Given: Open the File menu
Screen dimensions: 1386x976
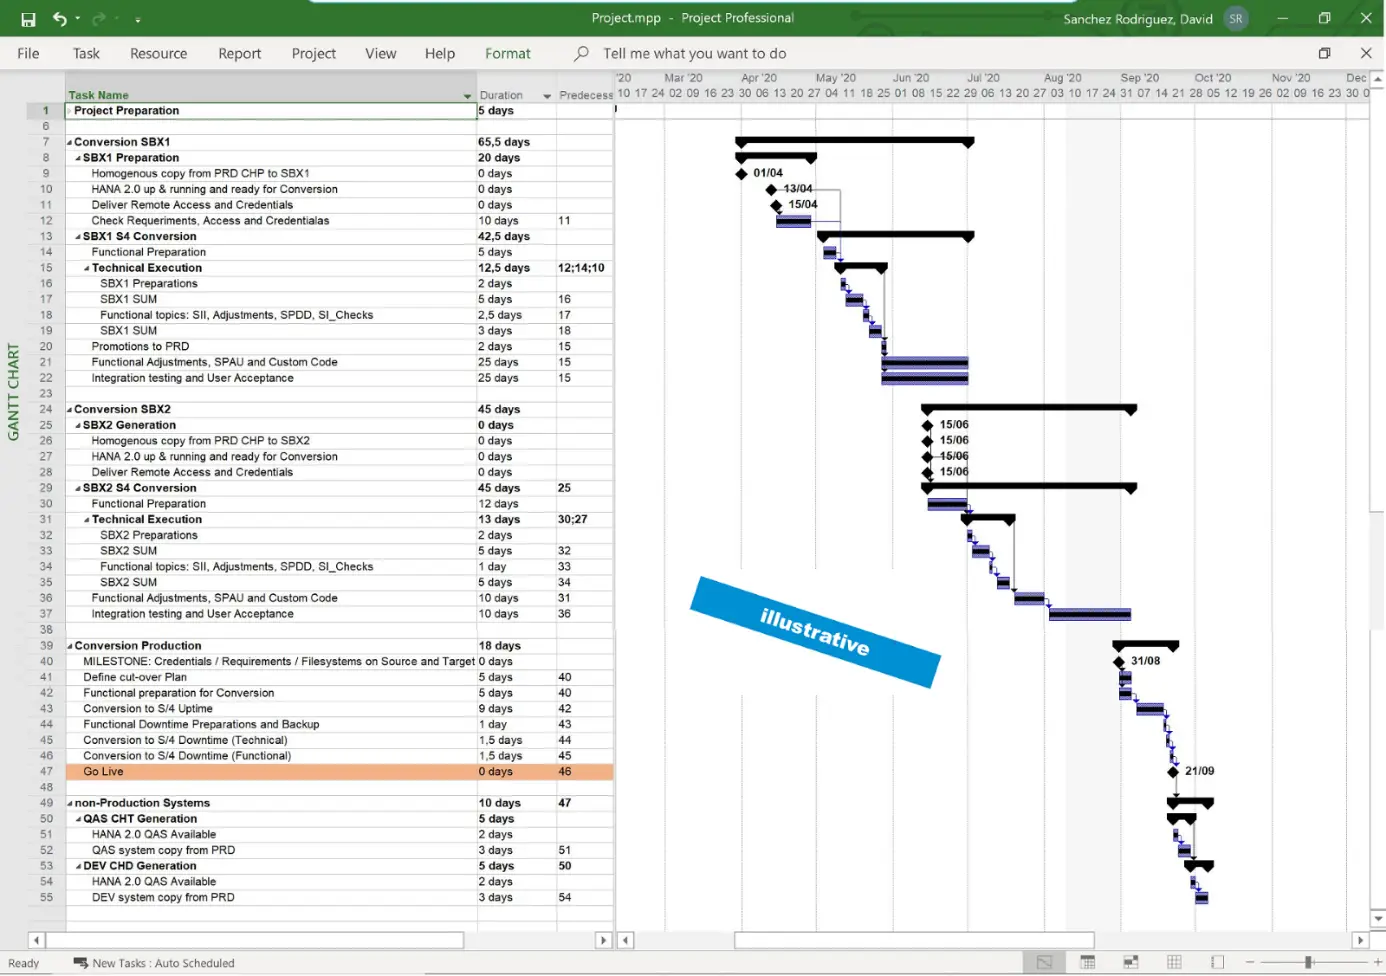Looking at the screenshot, I should click(x=28, y=53).
